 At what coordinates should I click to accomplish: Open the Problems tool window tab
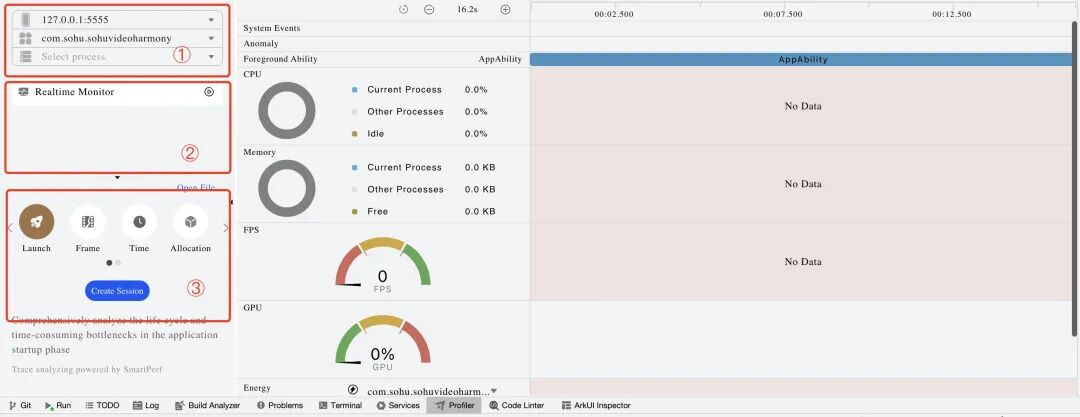[x=280, y=405]
